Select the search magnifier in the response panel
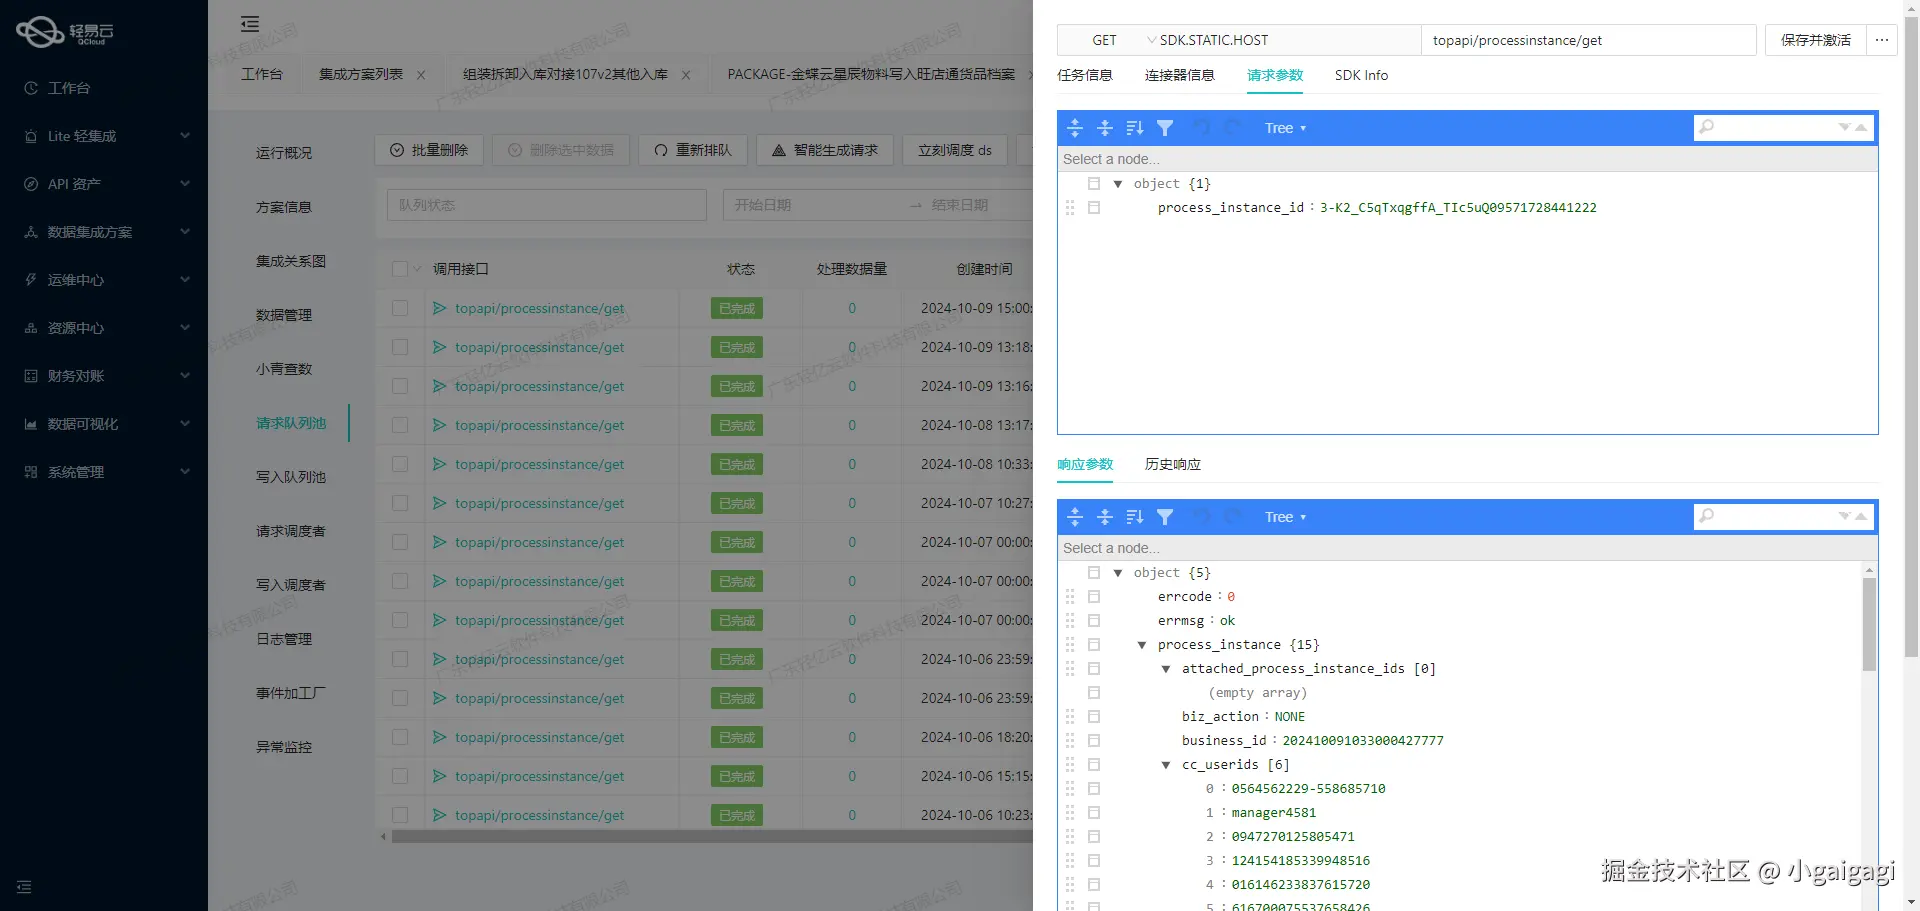 point(1707,517)
